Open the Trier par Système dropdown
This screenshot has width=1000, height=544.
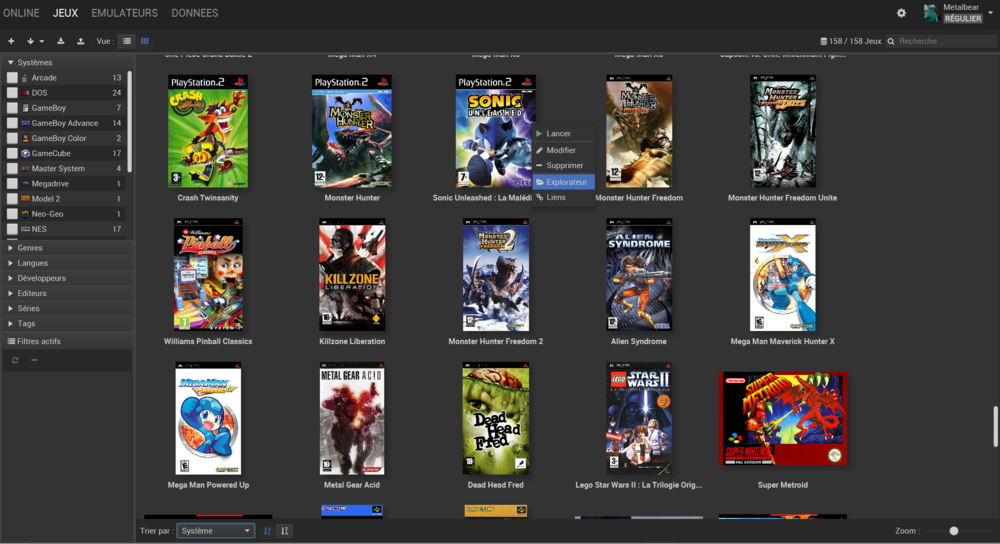pyautogui.click(x=215, y=531)
